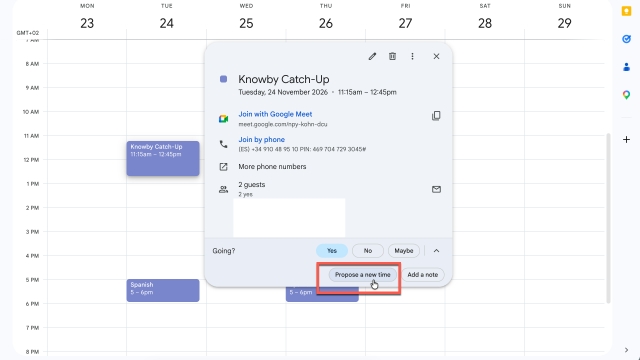640x360 pixels.
Task: Select Wednesday 25 date header
Action: tap(246, 23)
